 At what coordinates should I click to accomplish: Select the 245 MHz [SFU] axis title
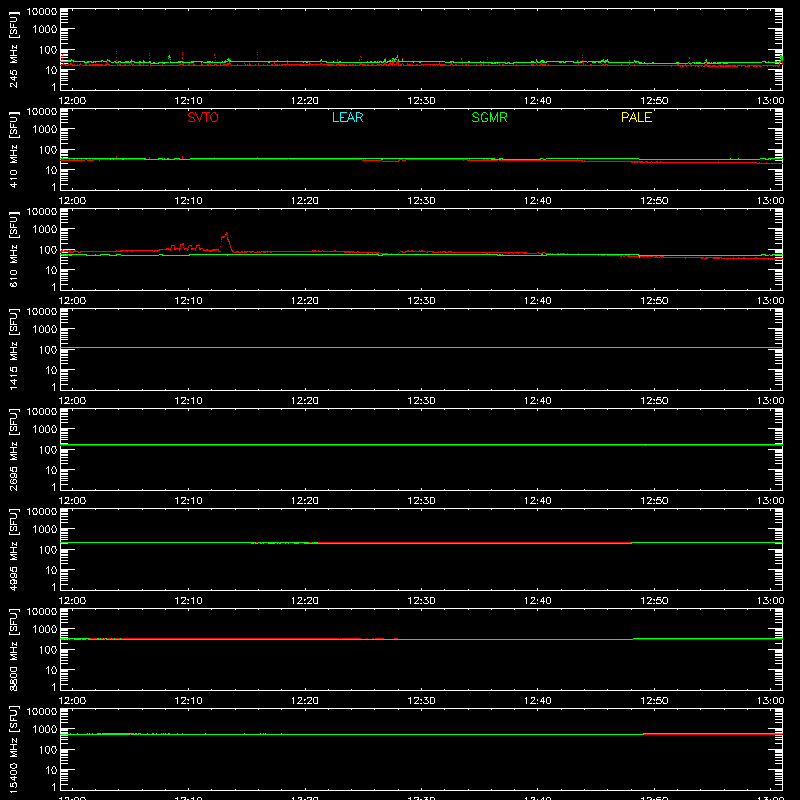tap(14, 49)
